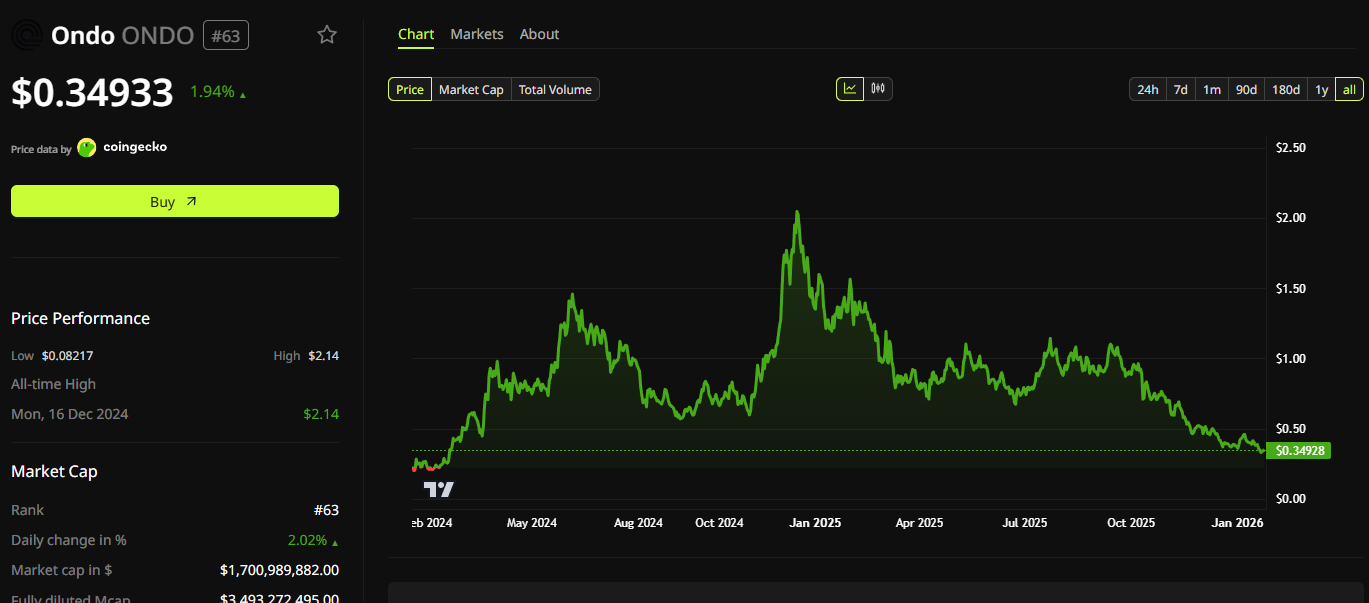Click the Ondo coin logo

coord(27,34)
